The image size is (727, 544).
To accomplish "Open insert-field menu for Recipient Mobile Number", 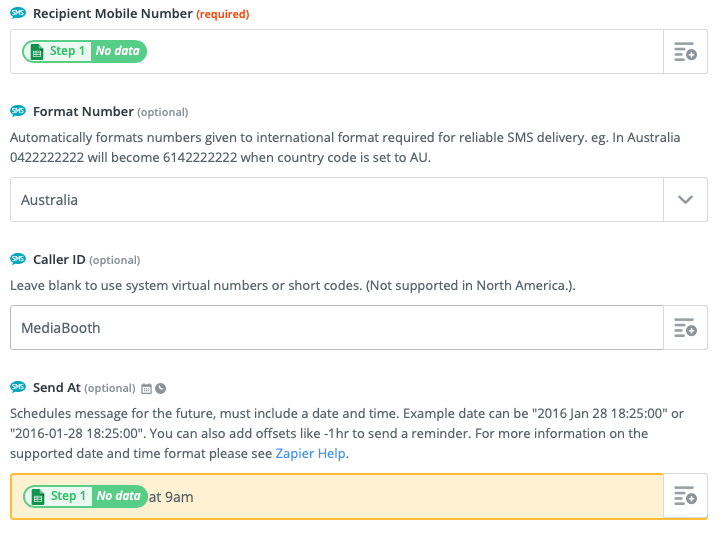I will (685, 52).
